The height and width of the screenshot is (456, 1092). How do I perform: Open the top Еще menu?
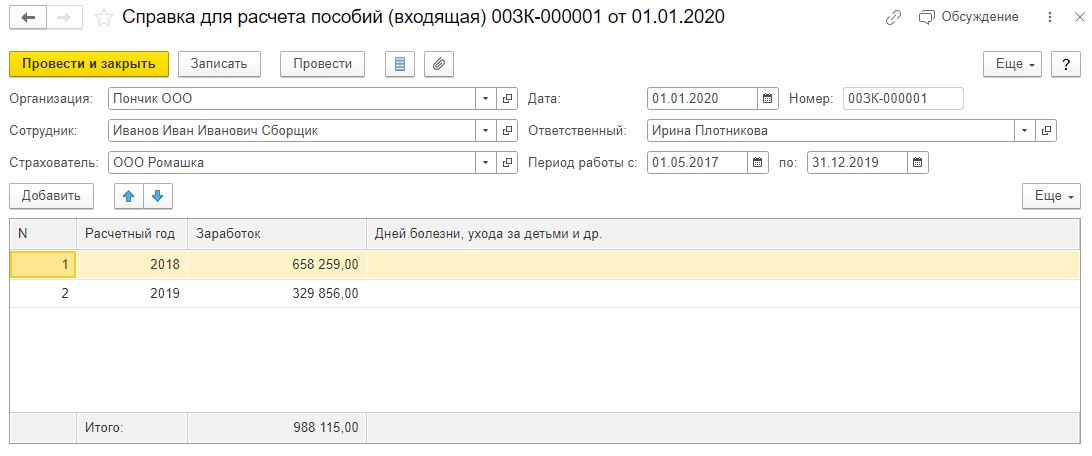coord(1012,64)
